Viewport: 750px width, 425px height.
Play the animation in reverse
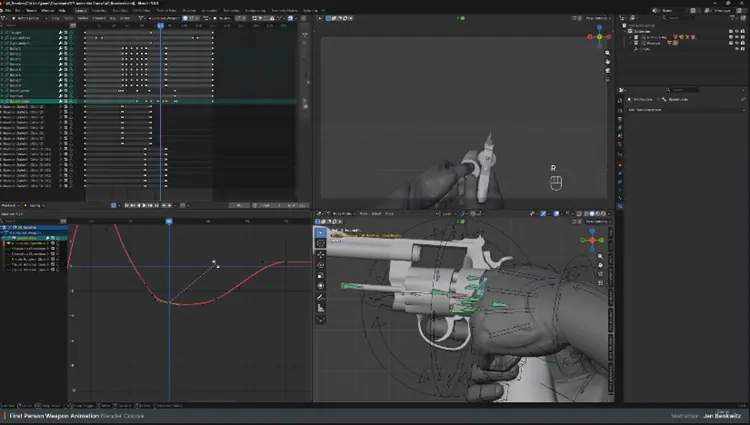pos(139,205)
